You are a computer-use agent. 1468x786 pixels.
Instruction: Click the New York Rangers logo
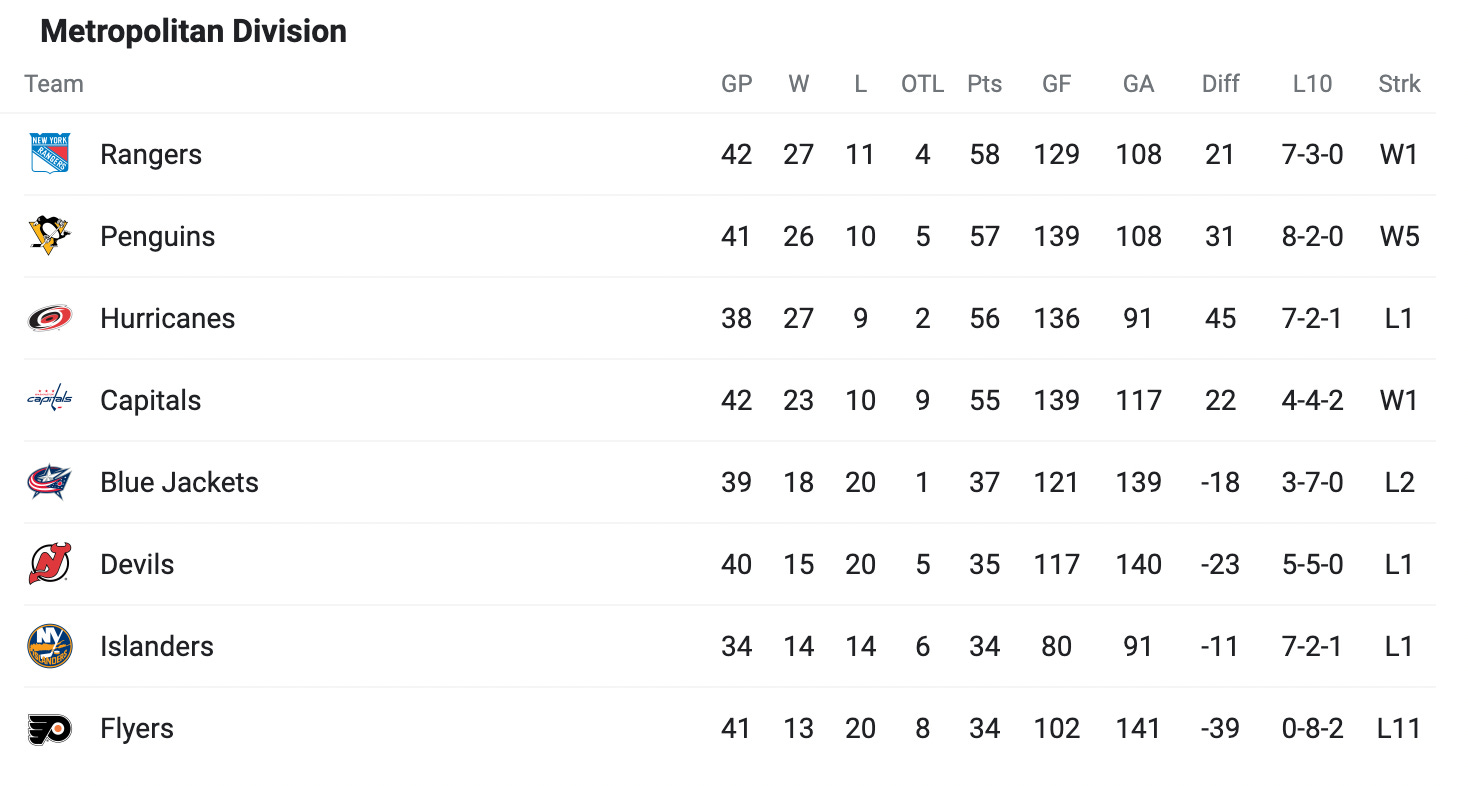tap(49, 154)
